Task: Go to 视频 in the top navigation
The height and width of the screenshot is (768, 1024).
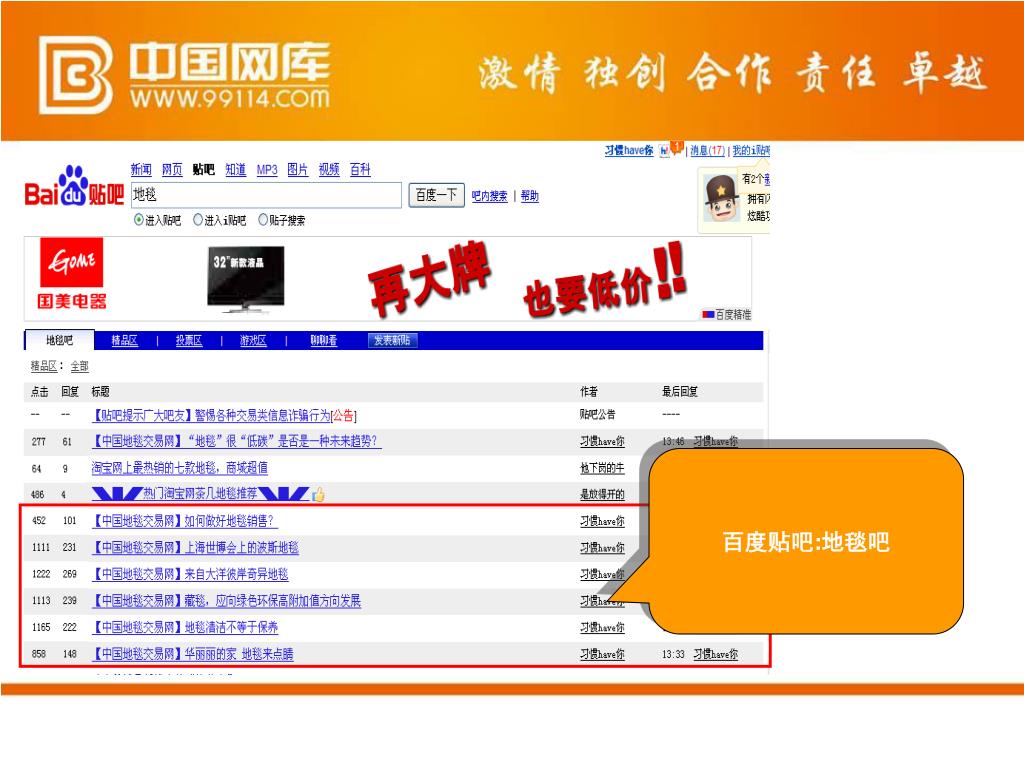Action: pos(329,170)
